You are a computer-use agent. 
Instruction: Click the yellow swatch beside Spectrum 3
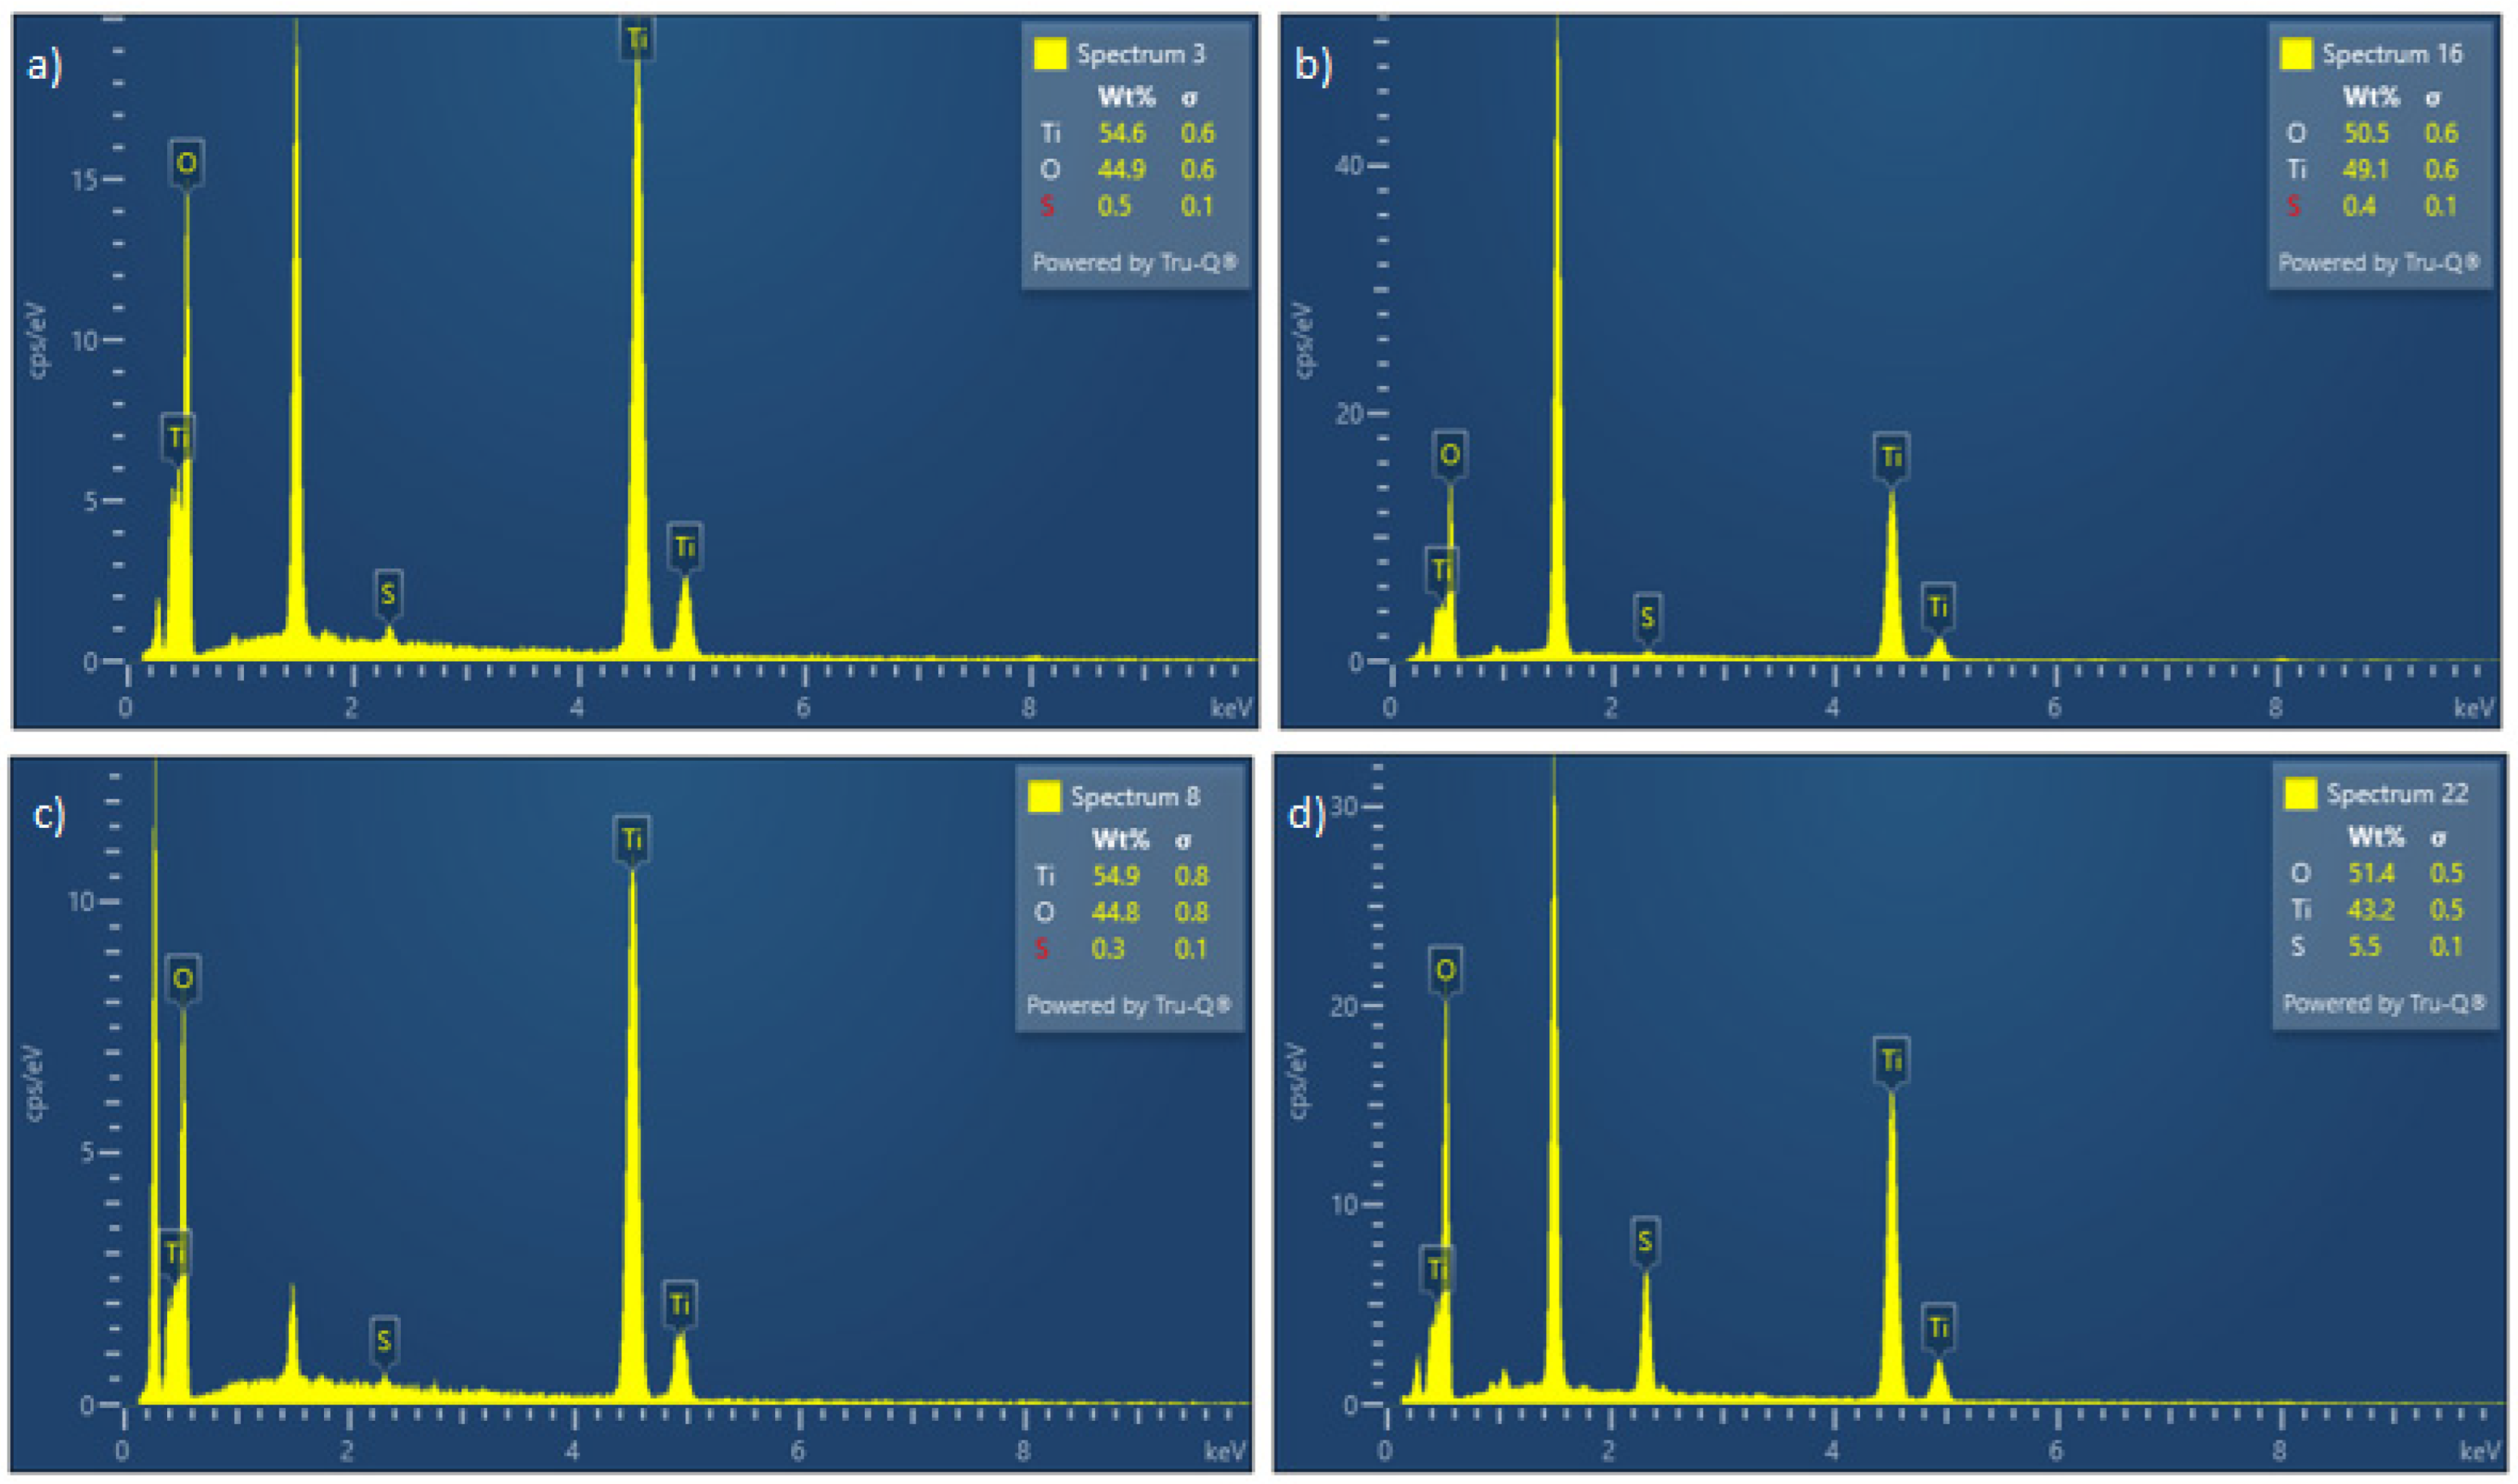(1050, 54)
